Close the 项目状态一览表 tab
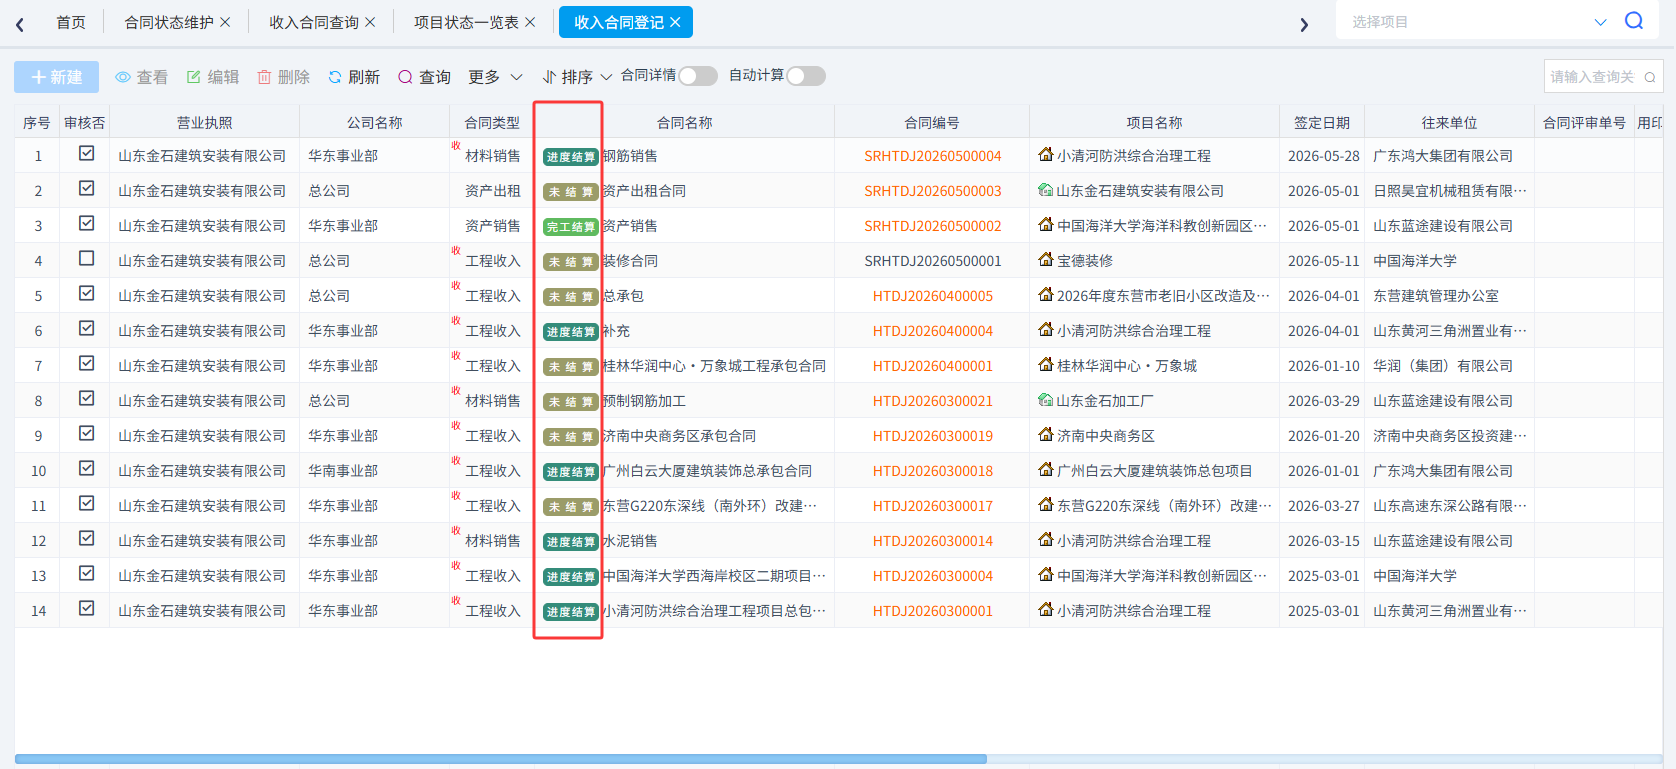Viewport: 1676px width, 769px height. pos(530,22)
